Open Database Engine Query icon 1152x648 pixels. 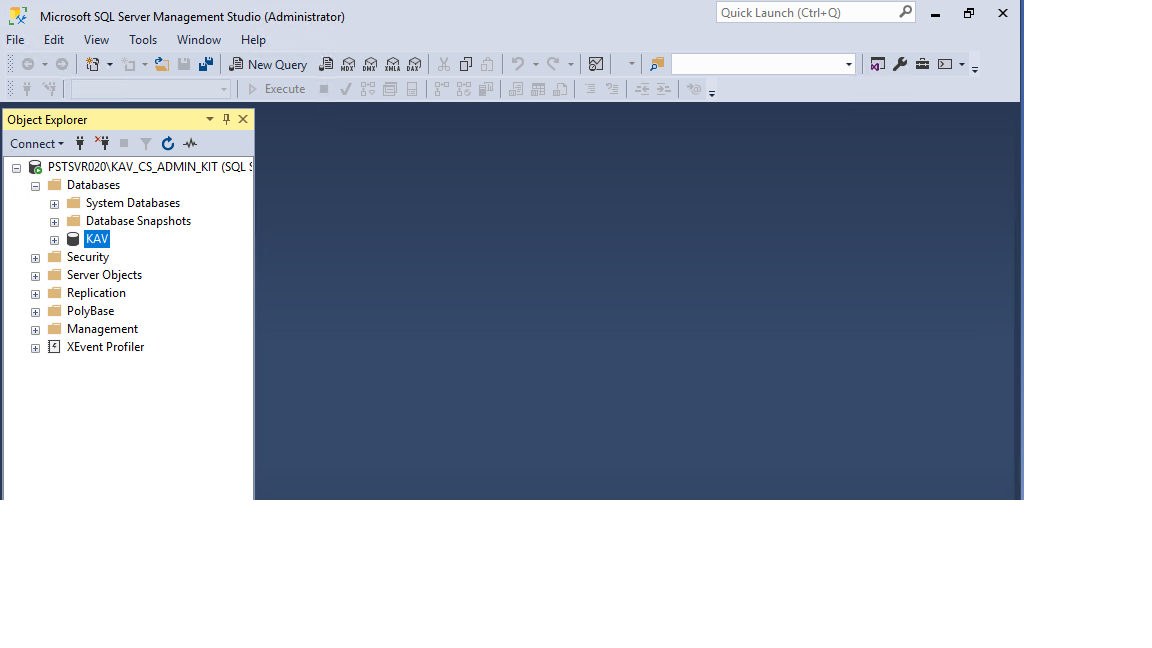click(x=325, y=65)
